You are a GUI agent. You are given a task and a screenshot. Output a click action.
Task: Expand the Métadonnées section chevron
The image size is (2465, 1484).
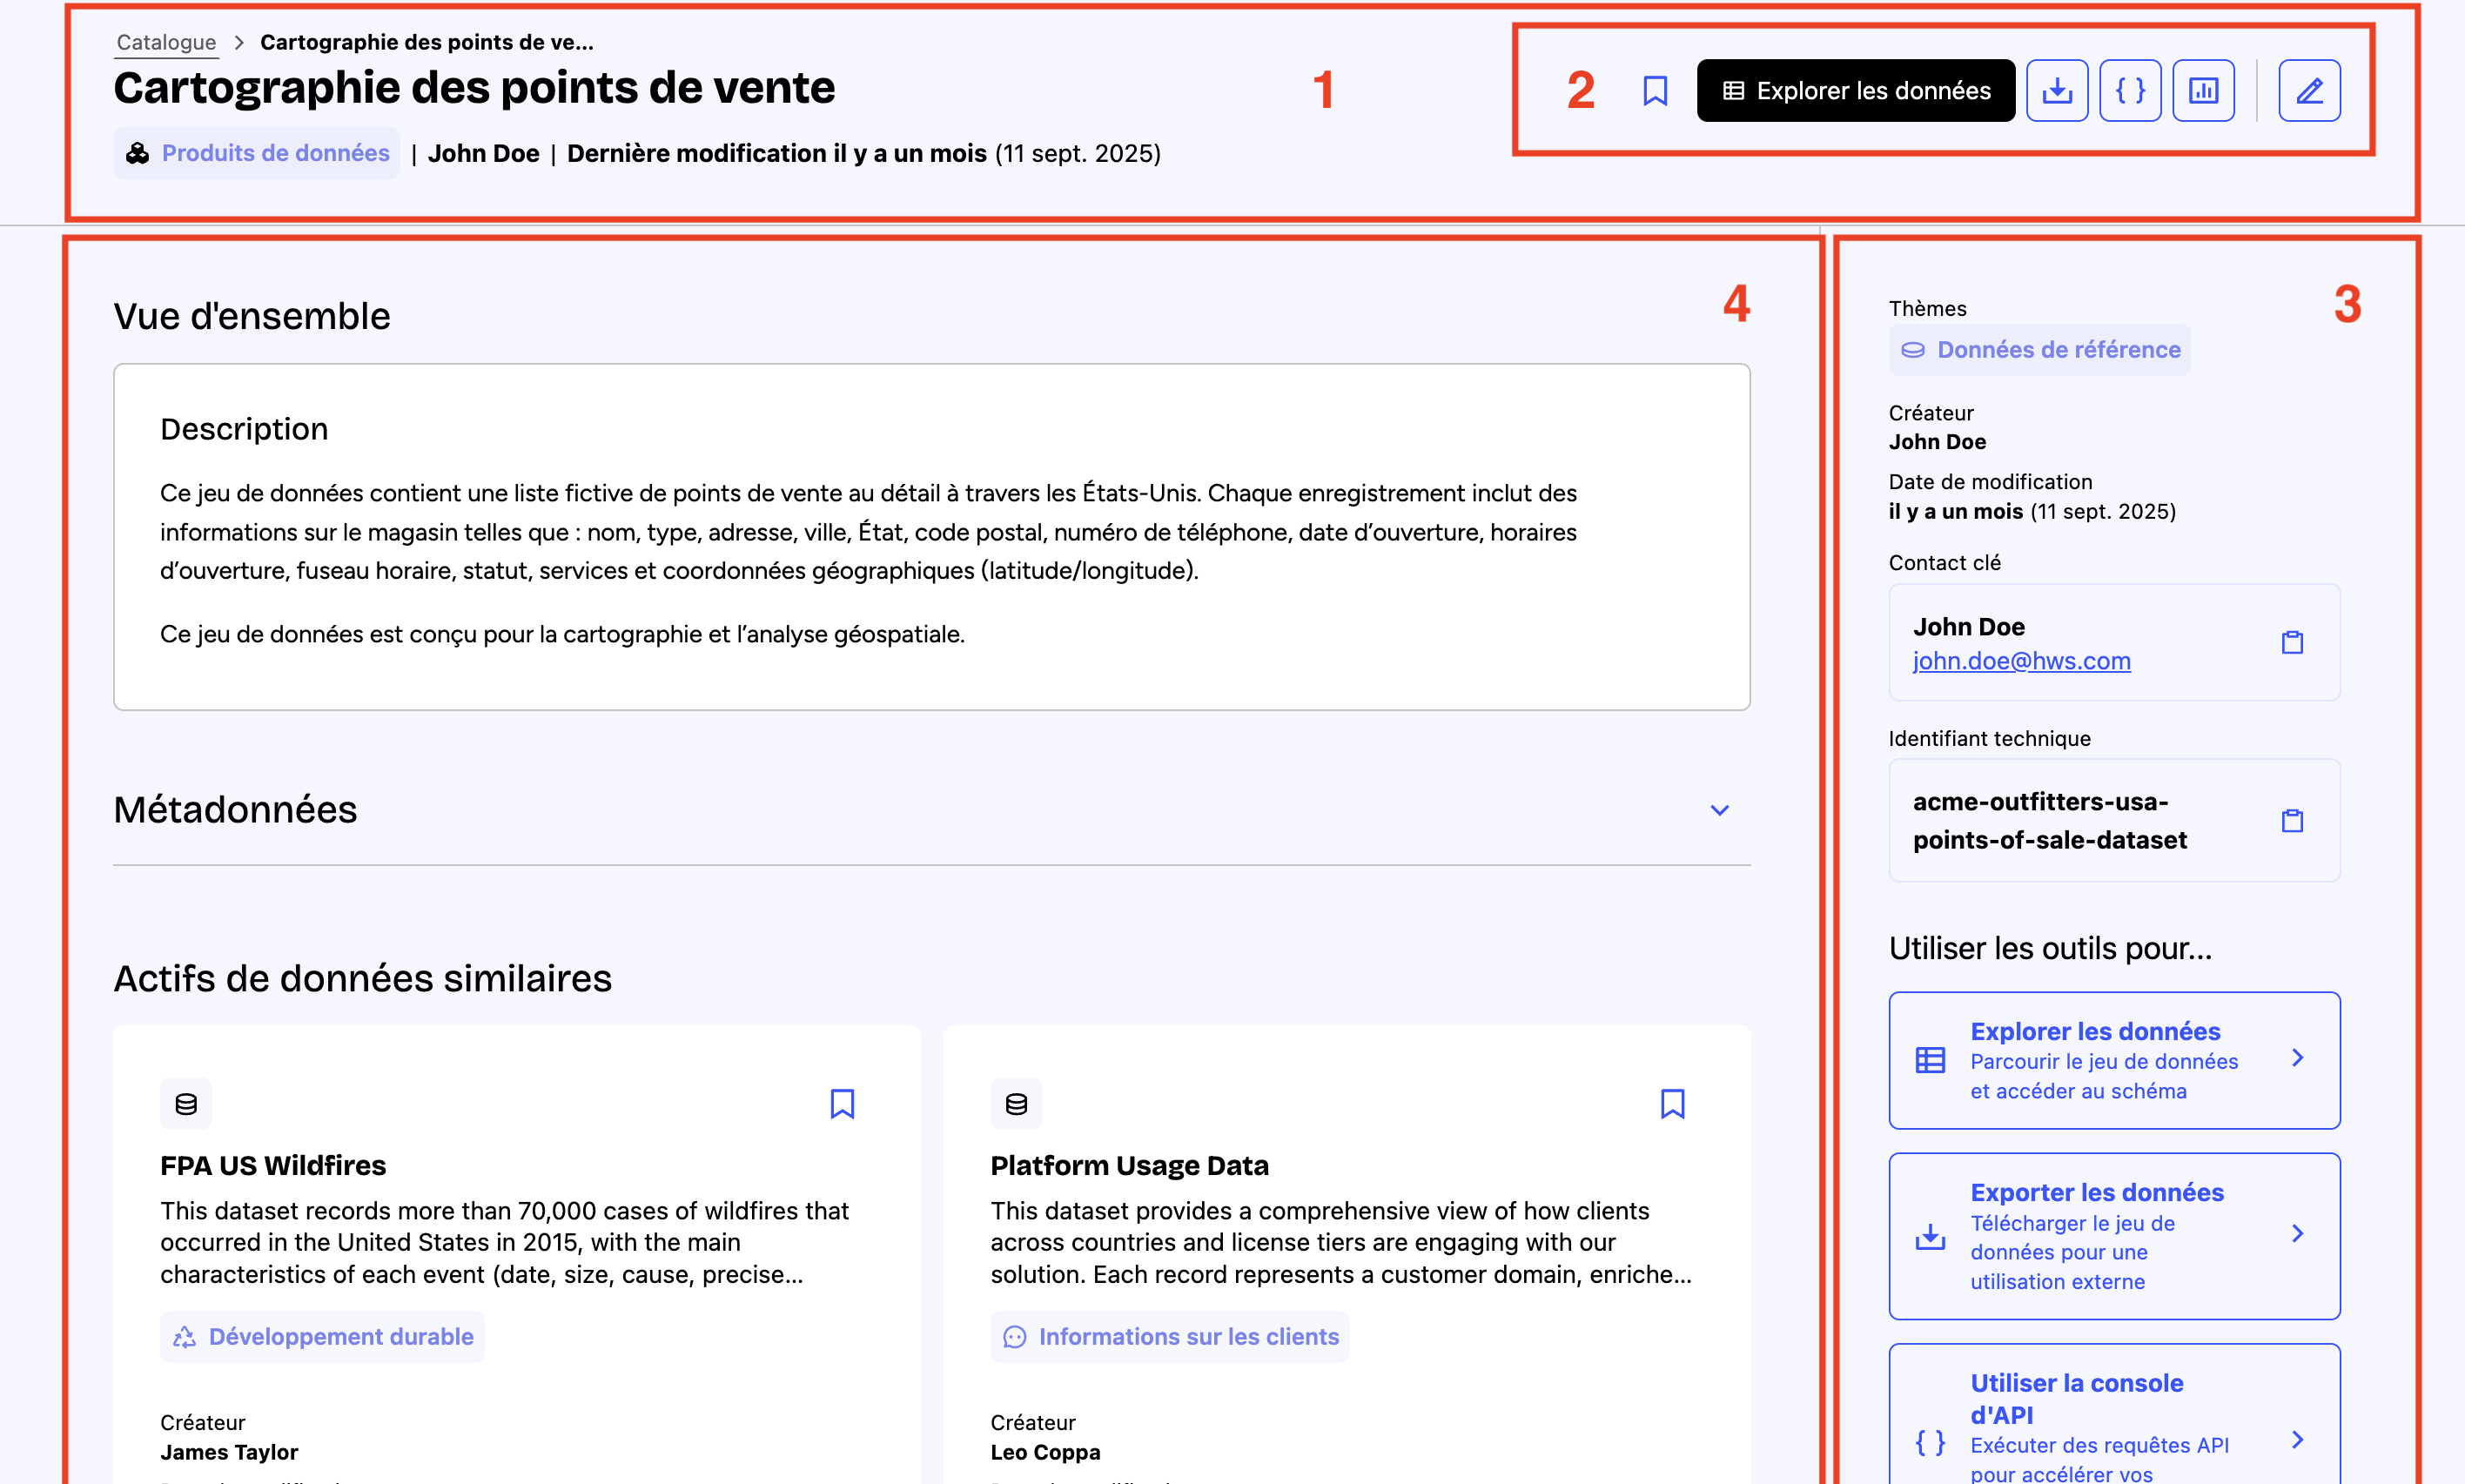tap(1719, 810)
